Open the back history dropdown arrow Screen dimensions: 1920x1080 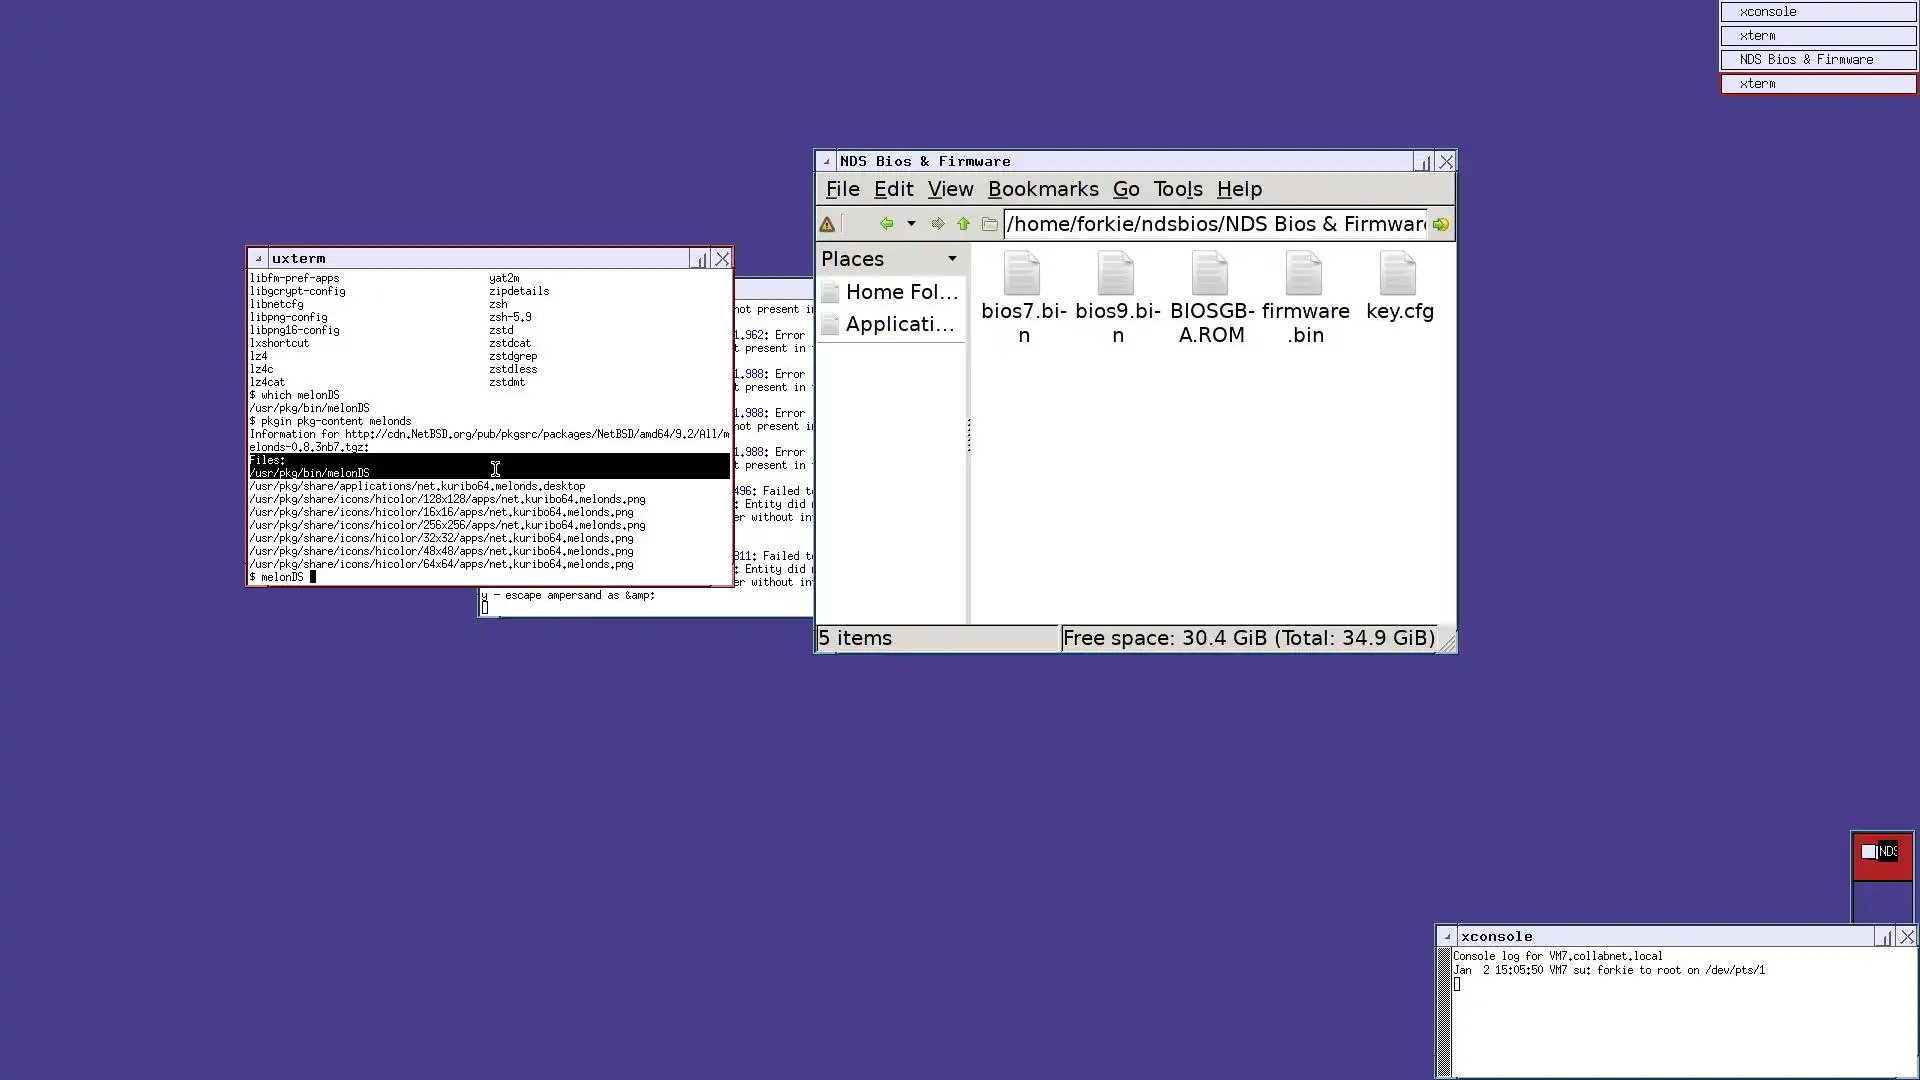[x=911, y=224]
